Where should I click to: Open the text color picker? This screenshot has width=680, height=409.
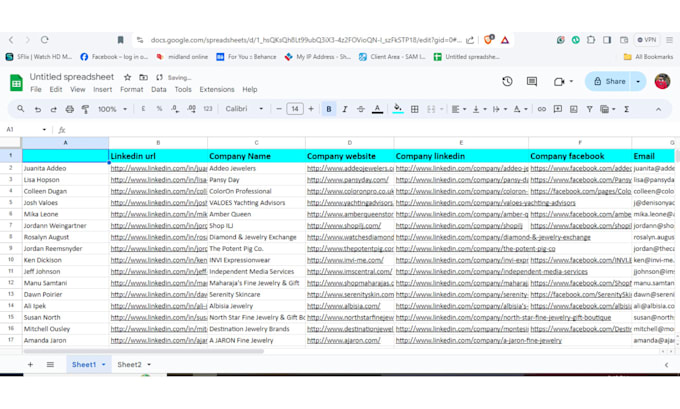coord(377,109)
